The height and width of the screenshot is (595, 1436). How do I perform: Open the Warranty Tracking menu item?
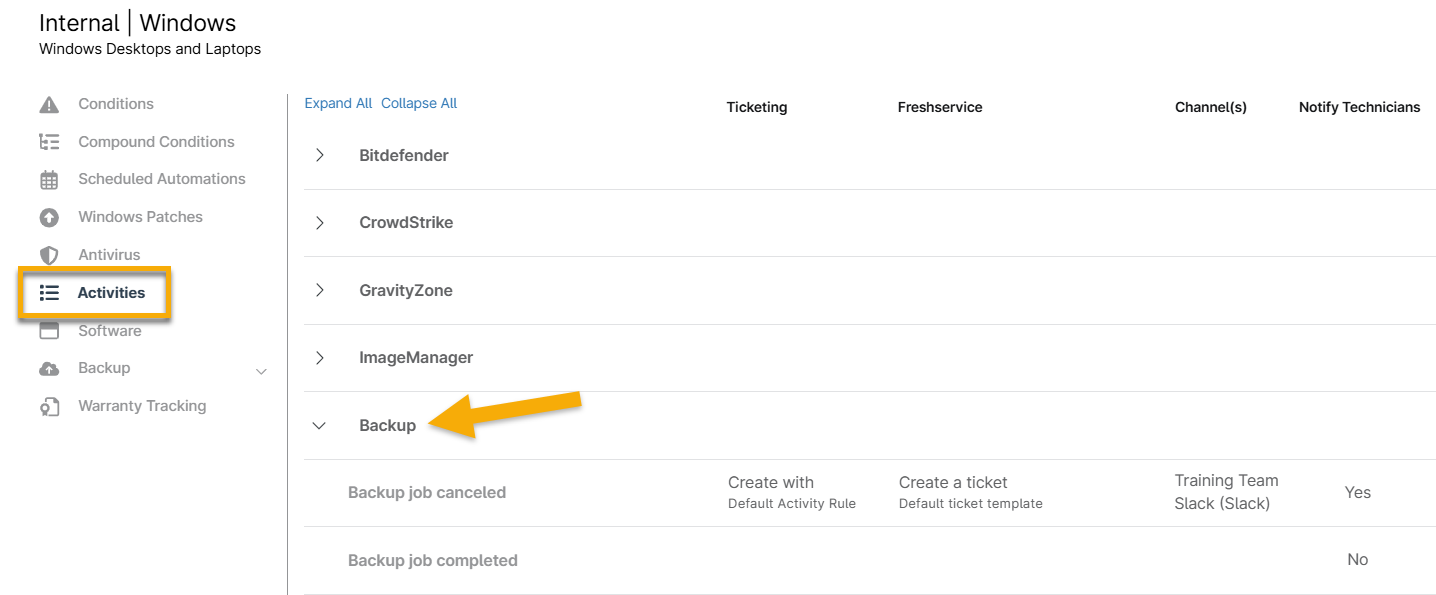pyautogui.click(x=142, y=406)
